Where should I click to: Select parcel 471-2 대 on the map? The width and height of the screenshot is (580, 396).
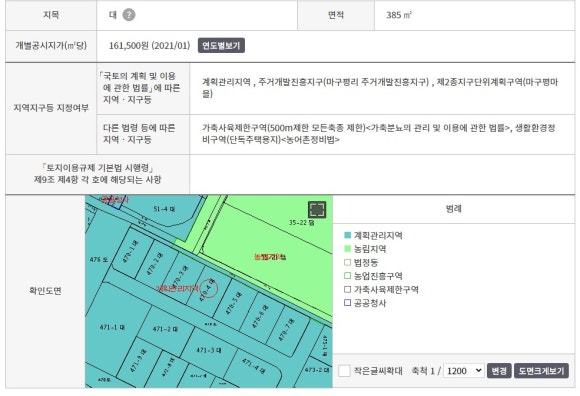tap(165, 329)
